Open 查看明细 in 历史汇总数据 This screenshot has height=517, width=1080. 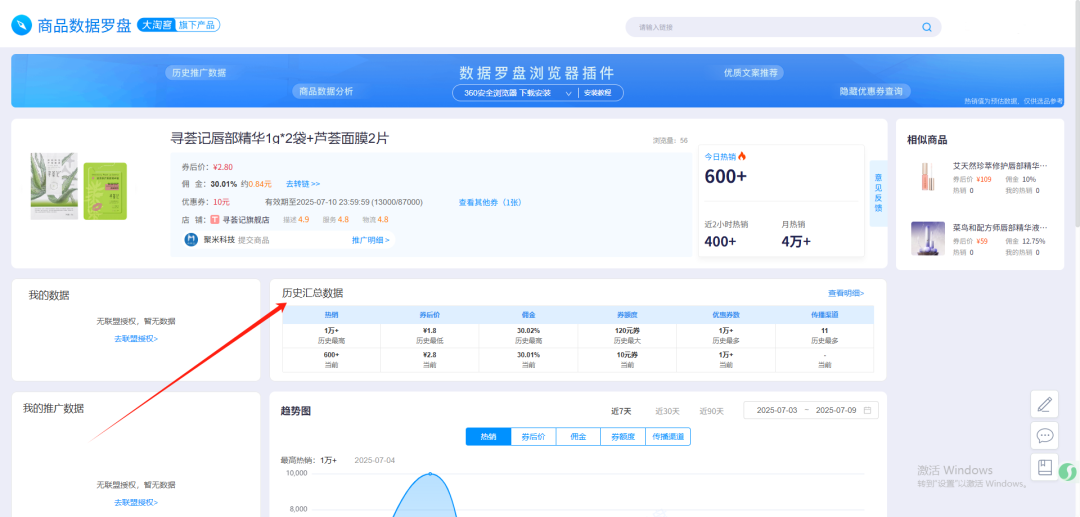846,293
